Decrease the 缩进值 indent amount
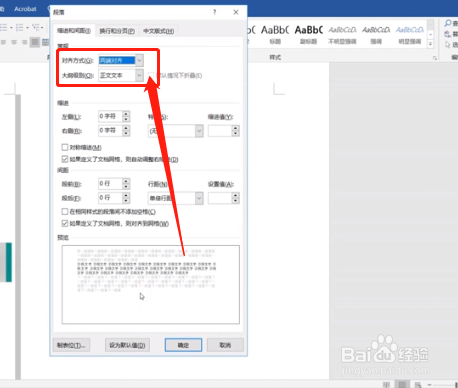This screenshot has width=458, height=388. pos(236,134)
